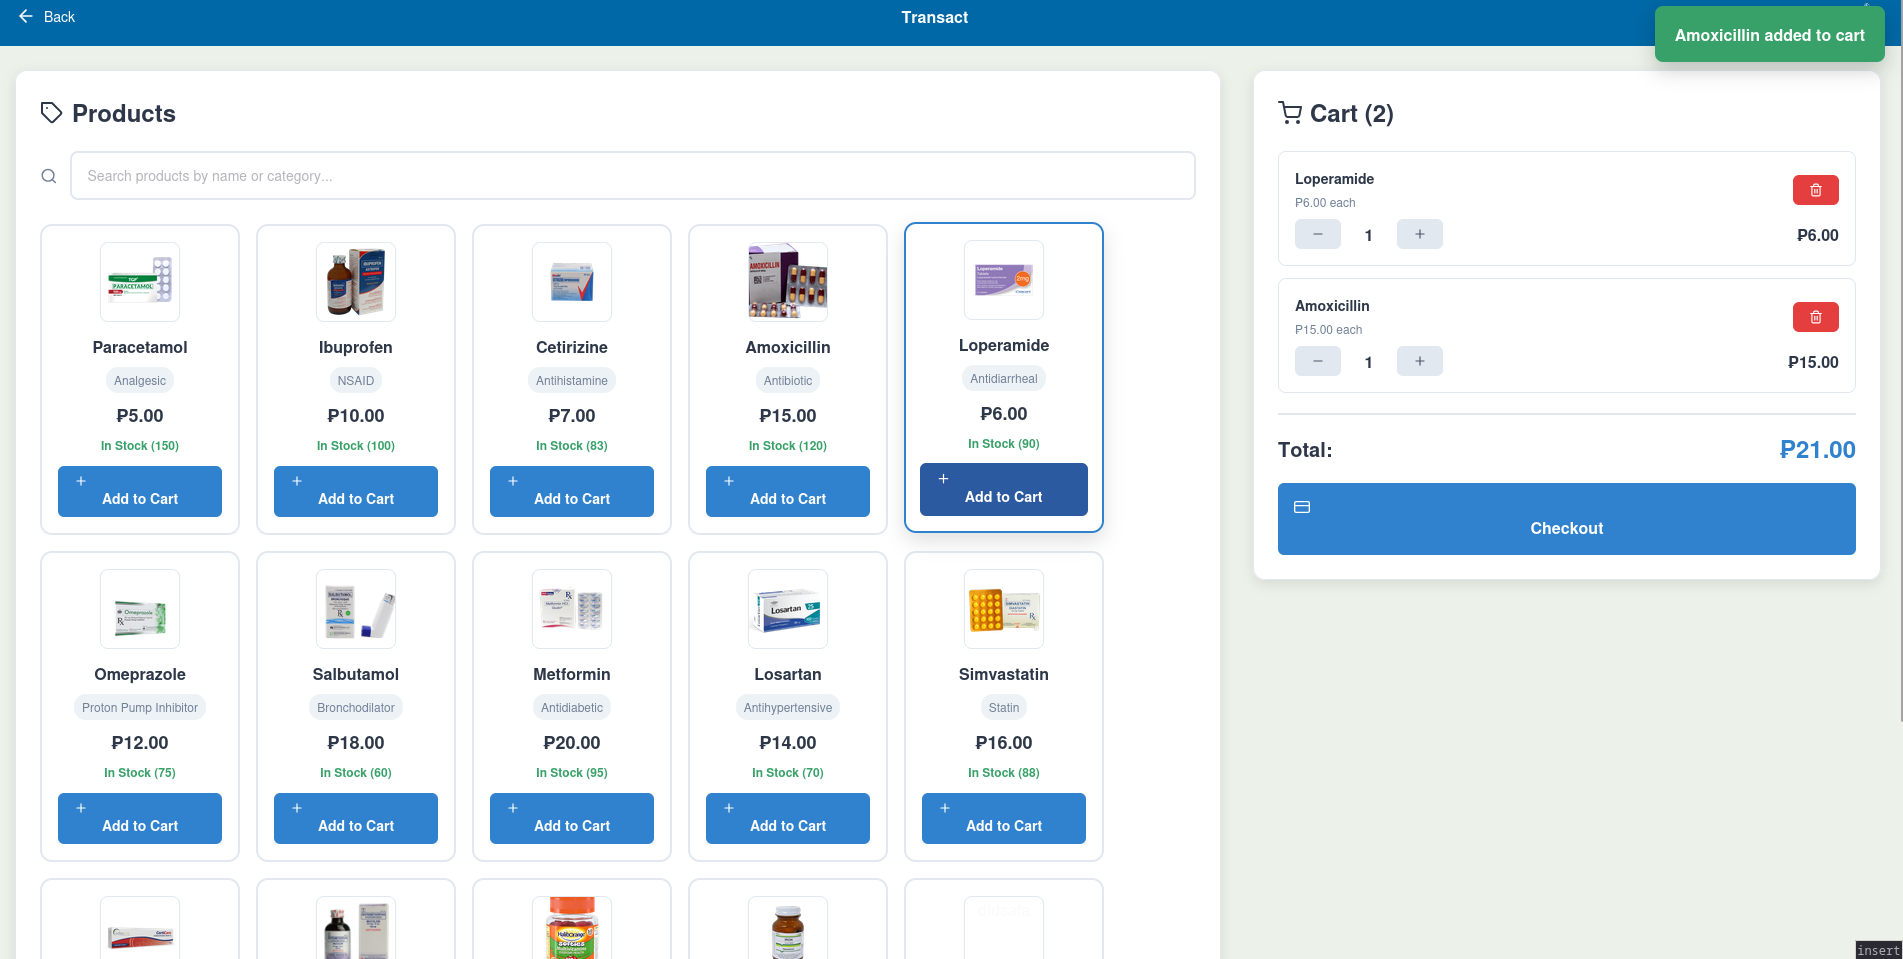Increase Loperamide quantity with plus button

[x=1419, y=234]
